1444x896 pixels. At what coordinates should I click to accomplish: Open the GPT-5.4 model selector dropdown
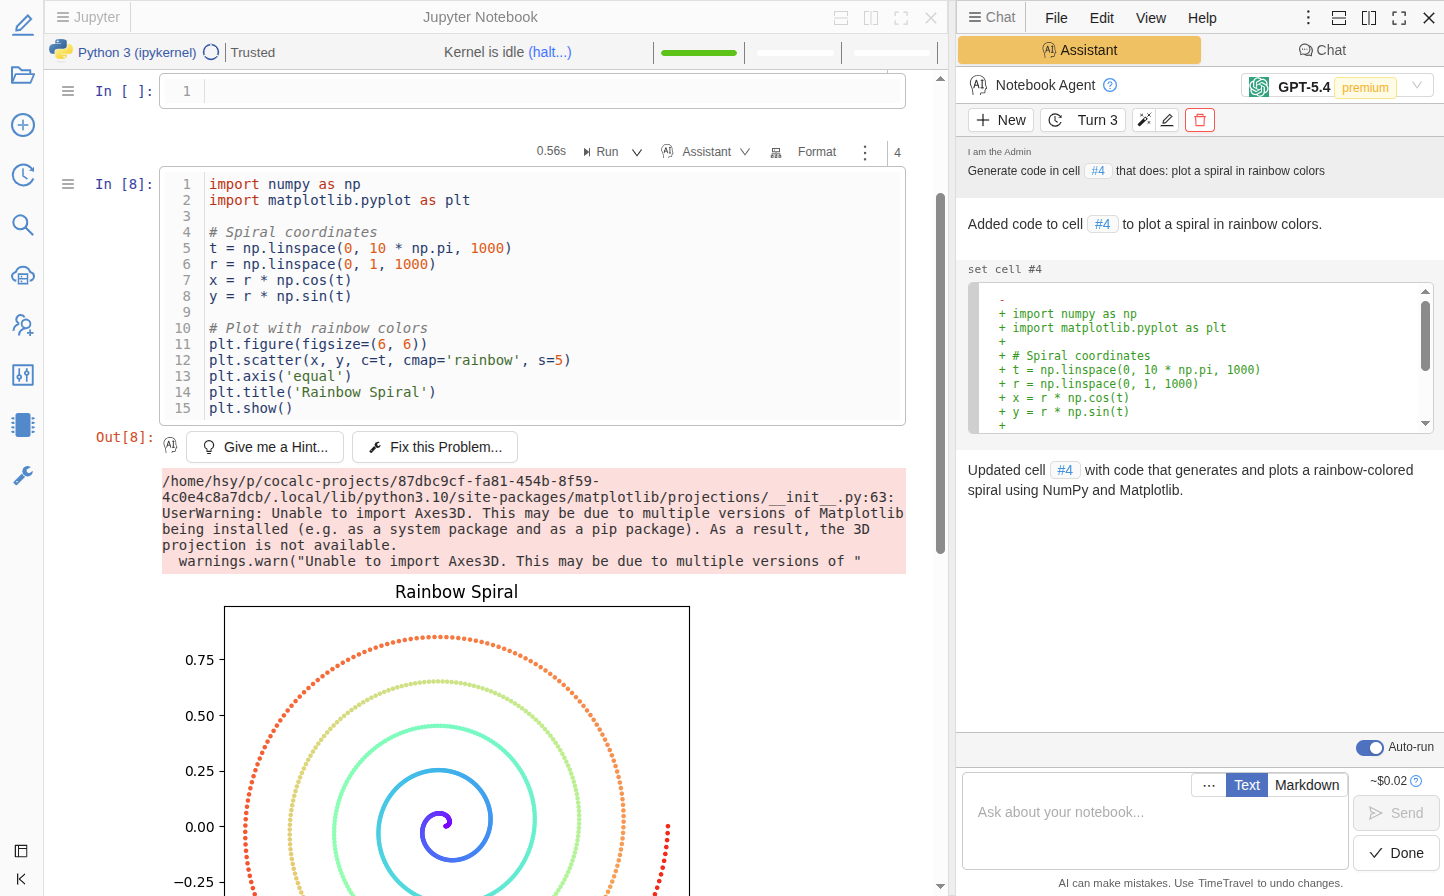[x=1417, y=85]
